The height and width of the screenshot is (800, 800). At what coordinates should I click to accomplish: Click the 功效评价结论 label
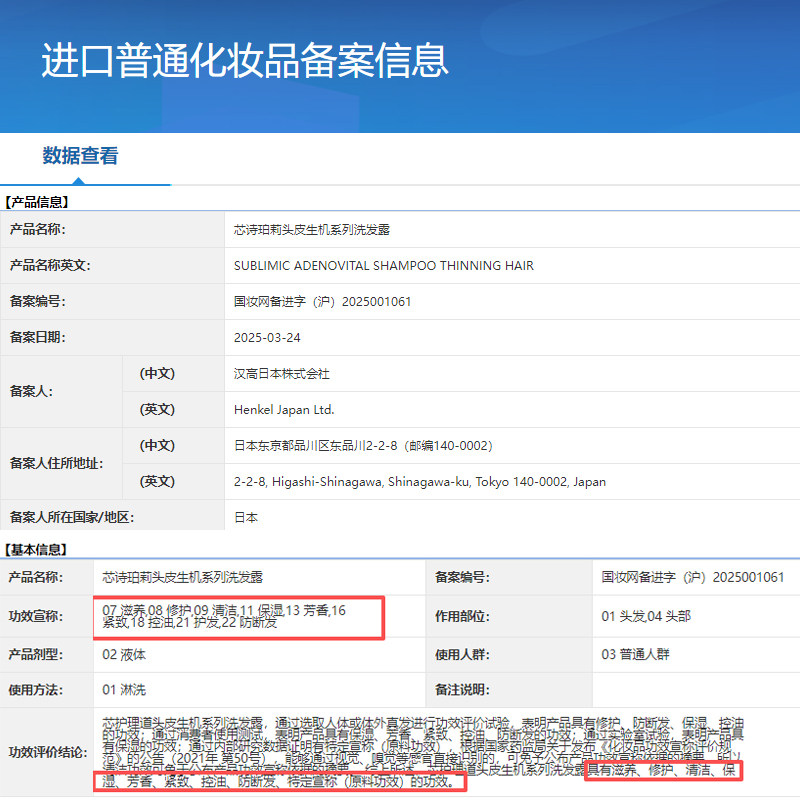point(48,752)
